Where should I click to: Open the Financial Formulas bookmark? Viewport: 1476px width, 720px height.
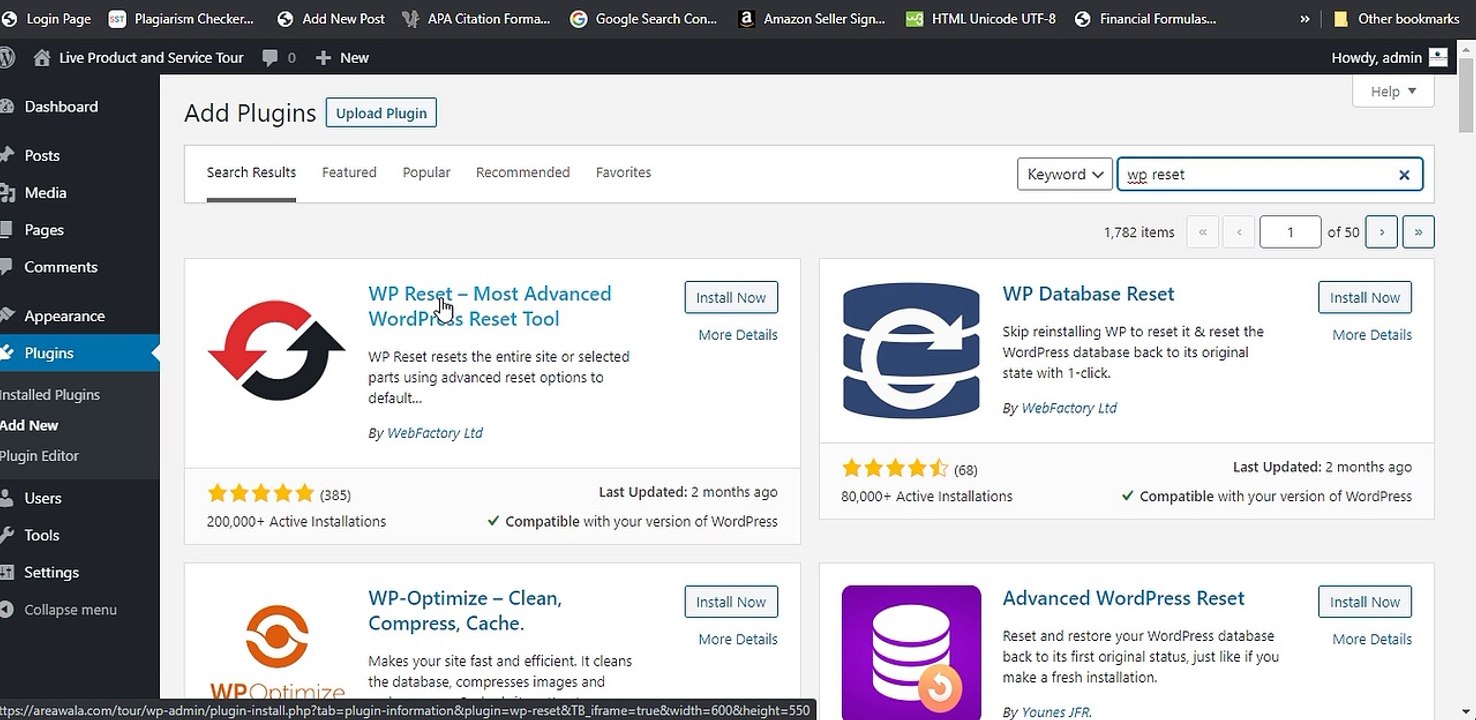click(x=1145, y=18)
